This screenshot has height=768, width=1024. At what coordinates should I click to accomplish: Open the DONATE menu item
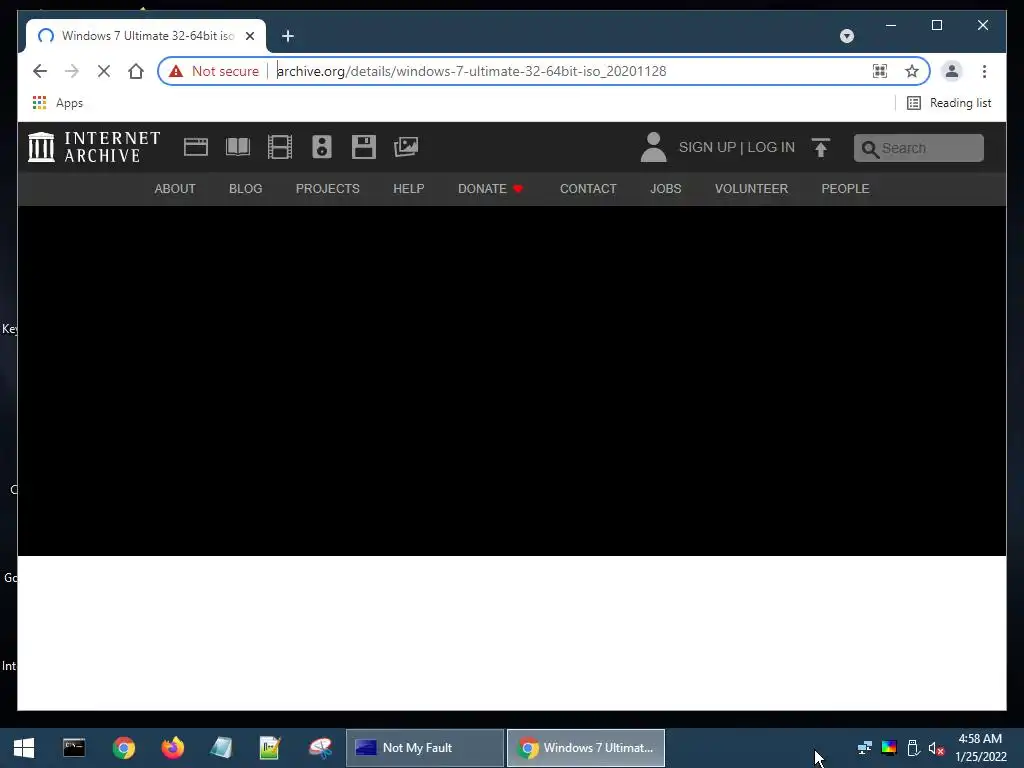tap(490, 189)
